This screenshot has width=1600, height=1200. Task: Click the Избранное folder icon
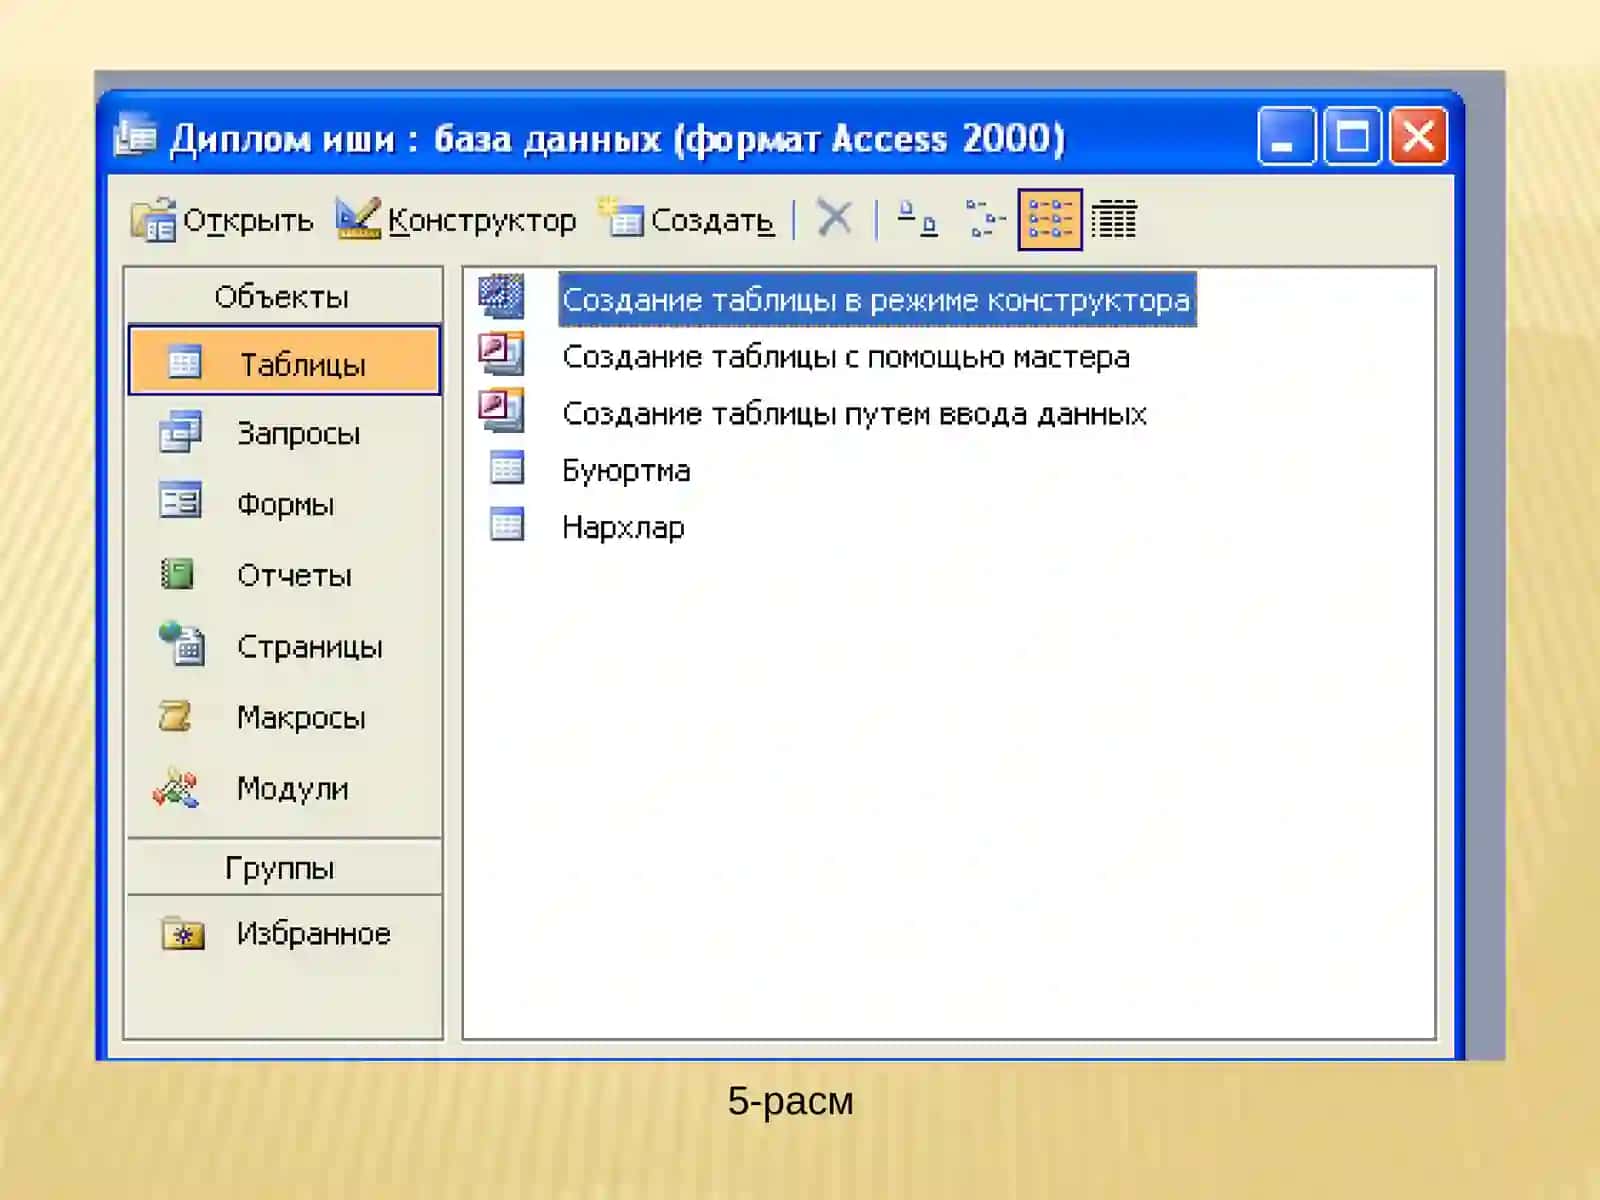(183, 933)
